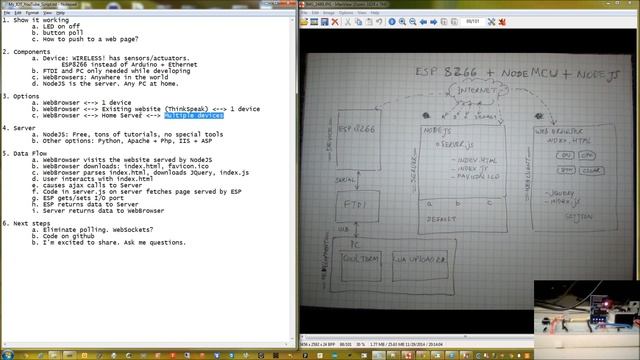Click 'b. Code on github' line
Screen dimensions: 640x360
63,236
